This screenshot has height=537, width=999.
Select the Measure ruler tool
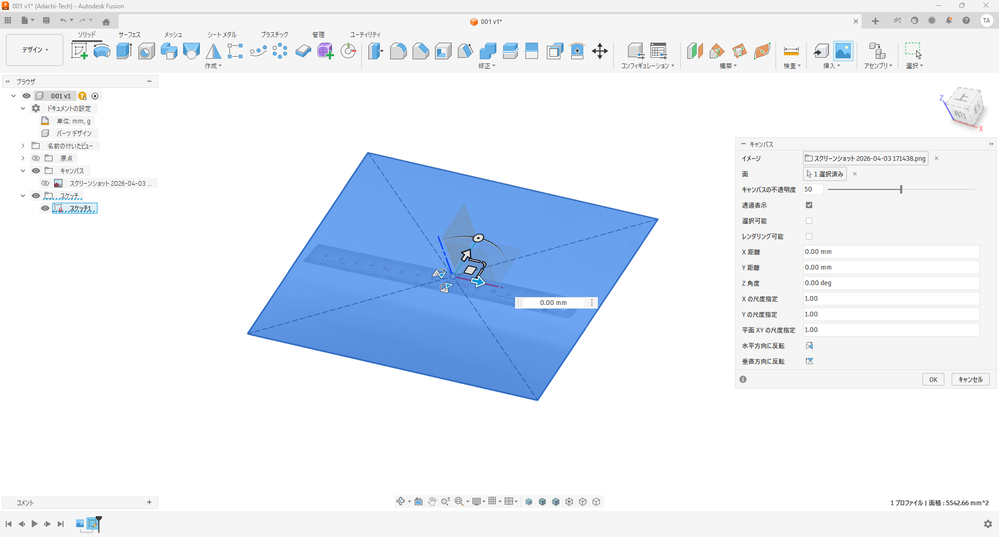(x=791, y=51)
